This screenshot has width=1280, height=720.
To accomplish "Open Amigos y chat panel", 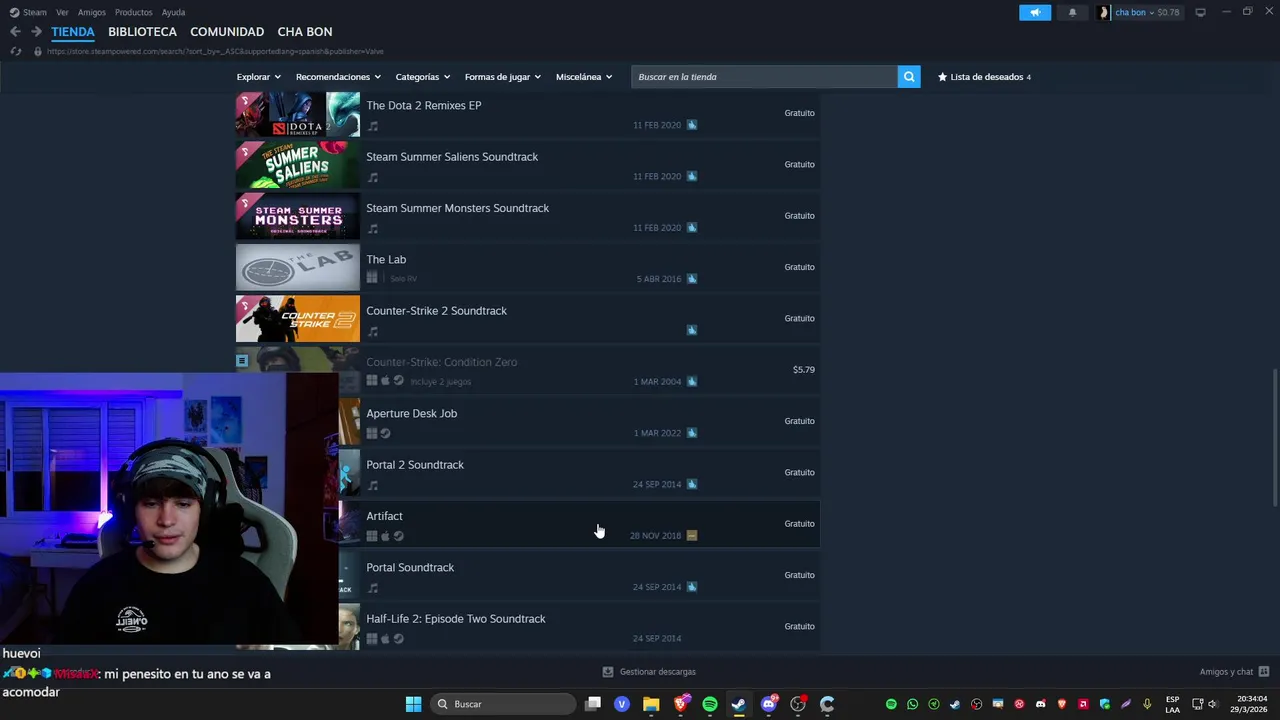I will click(1234, 672).
